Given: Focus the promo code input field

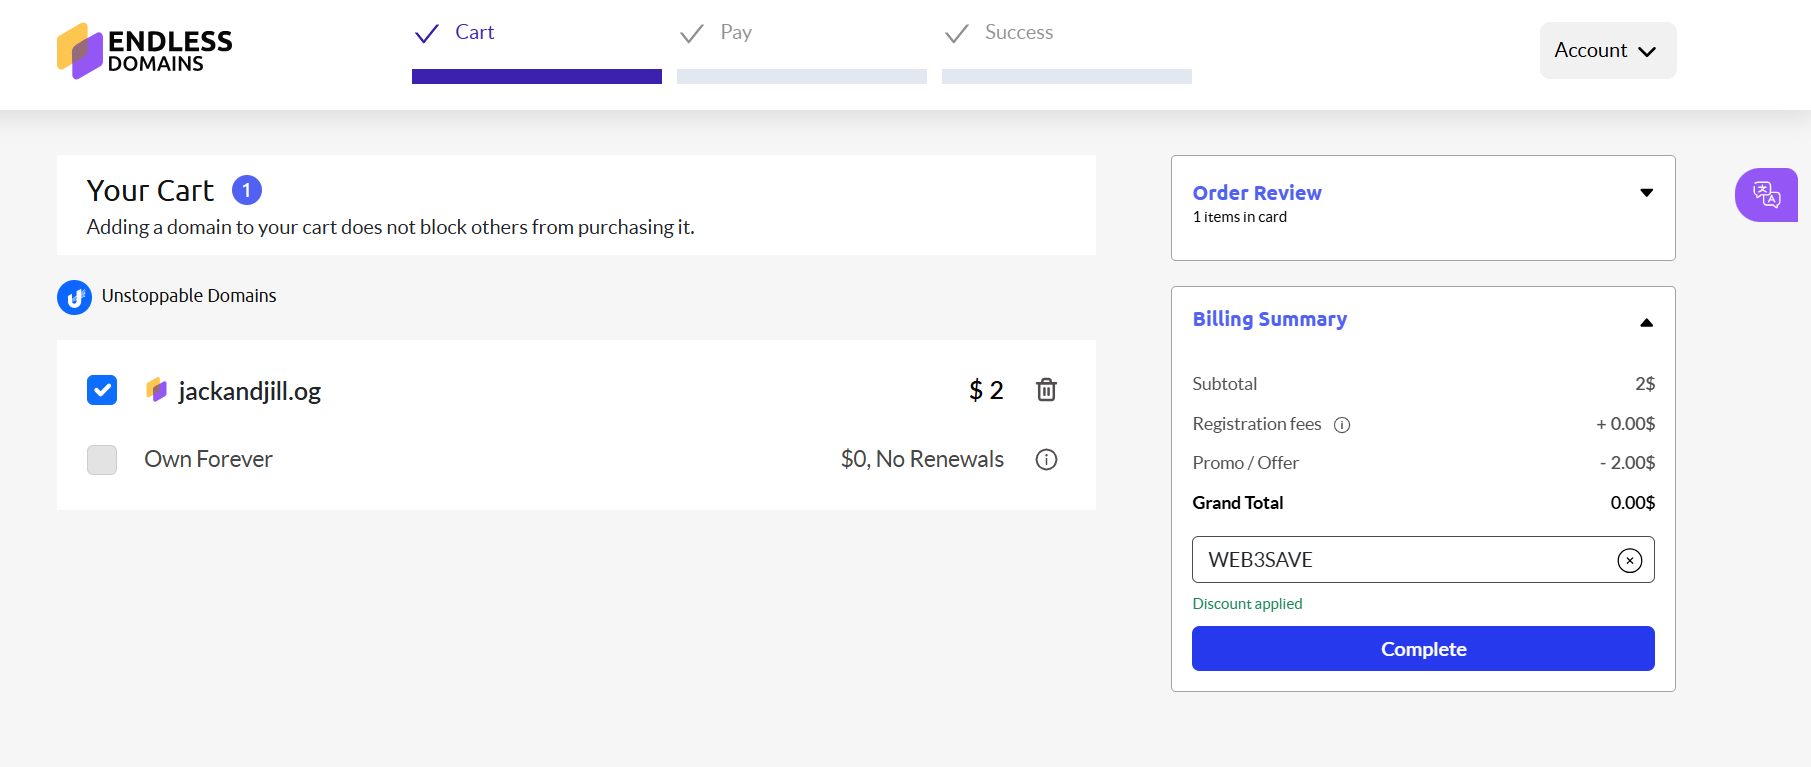Looking at the screenshot, I should [x=1400, y=560].
